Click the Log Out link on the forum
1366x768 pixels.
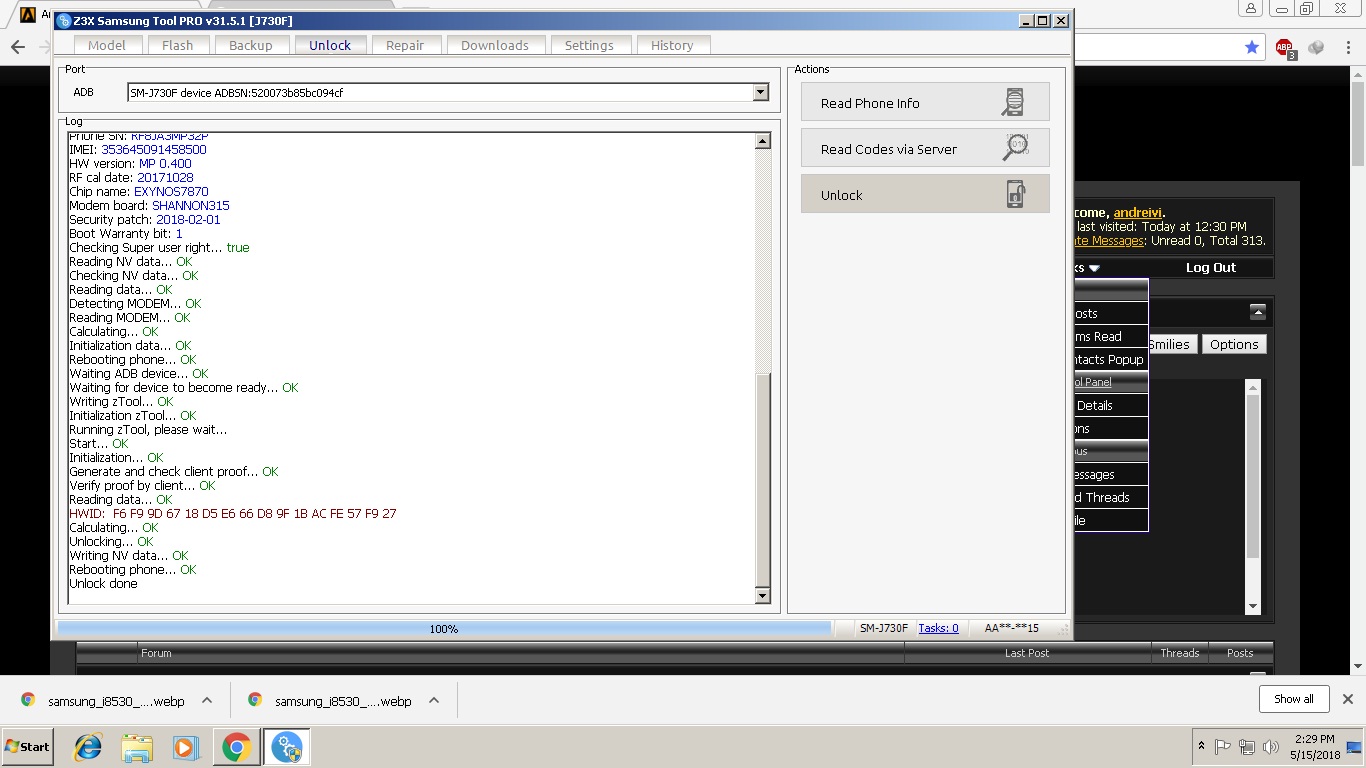(x=1211, y=268)
